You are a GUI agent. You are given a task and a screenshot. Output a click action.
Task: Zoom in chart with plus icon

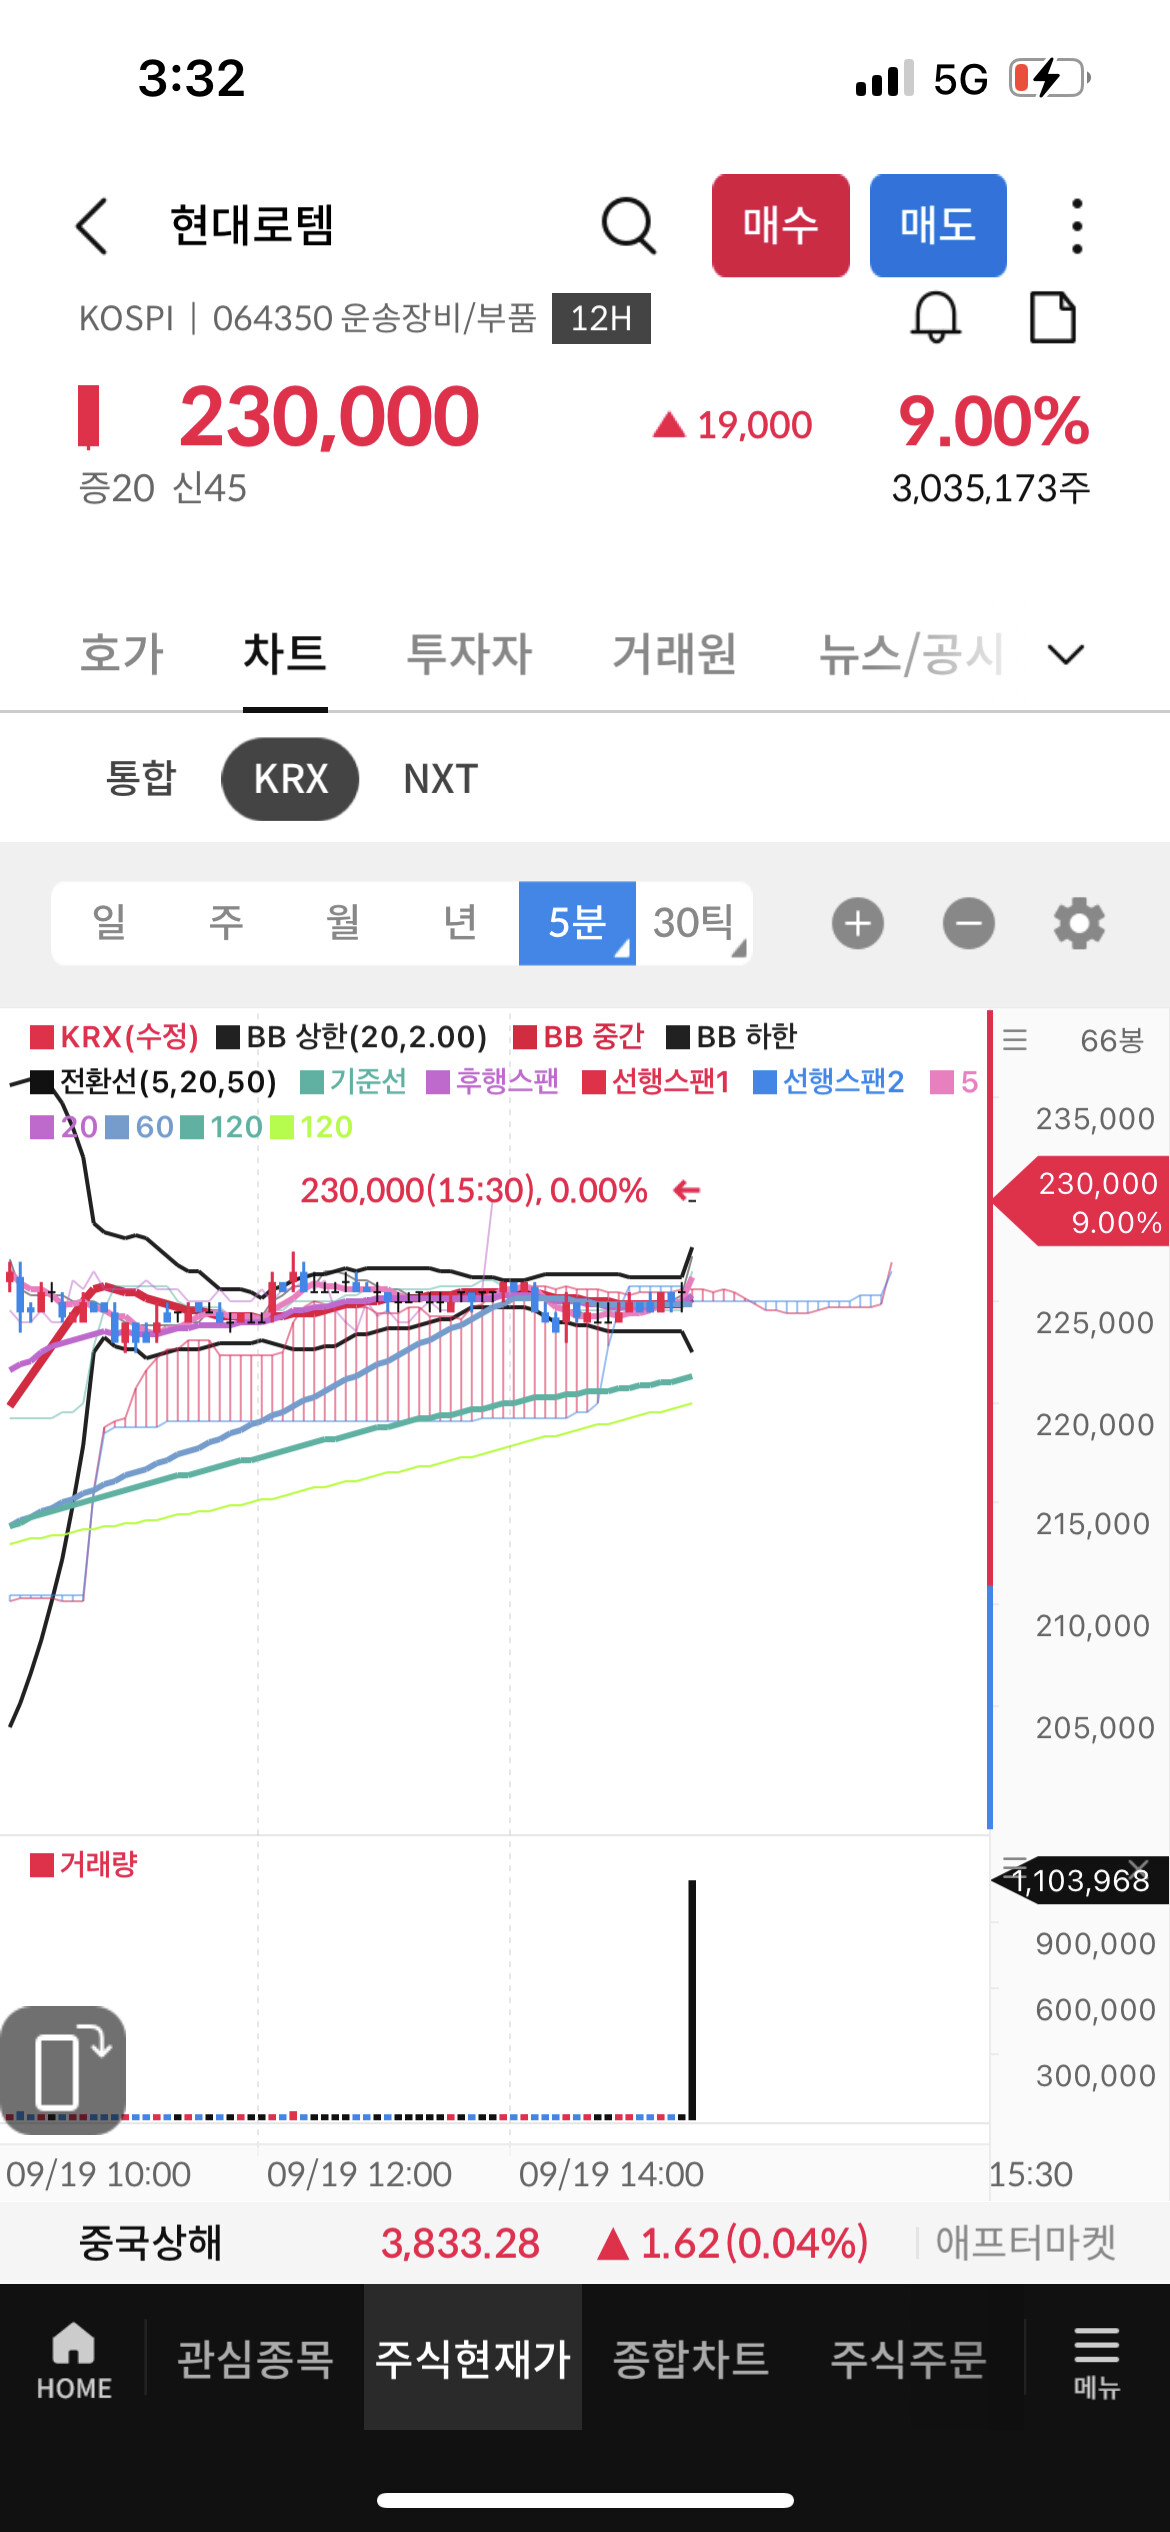click(x=858, y=923)
